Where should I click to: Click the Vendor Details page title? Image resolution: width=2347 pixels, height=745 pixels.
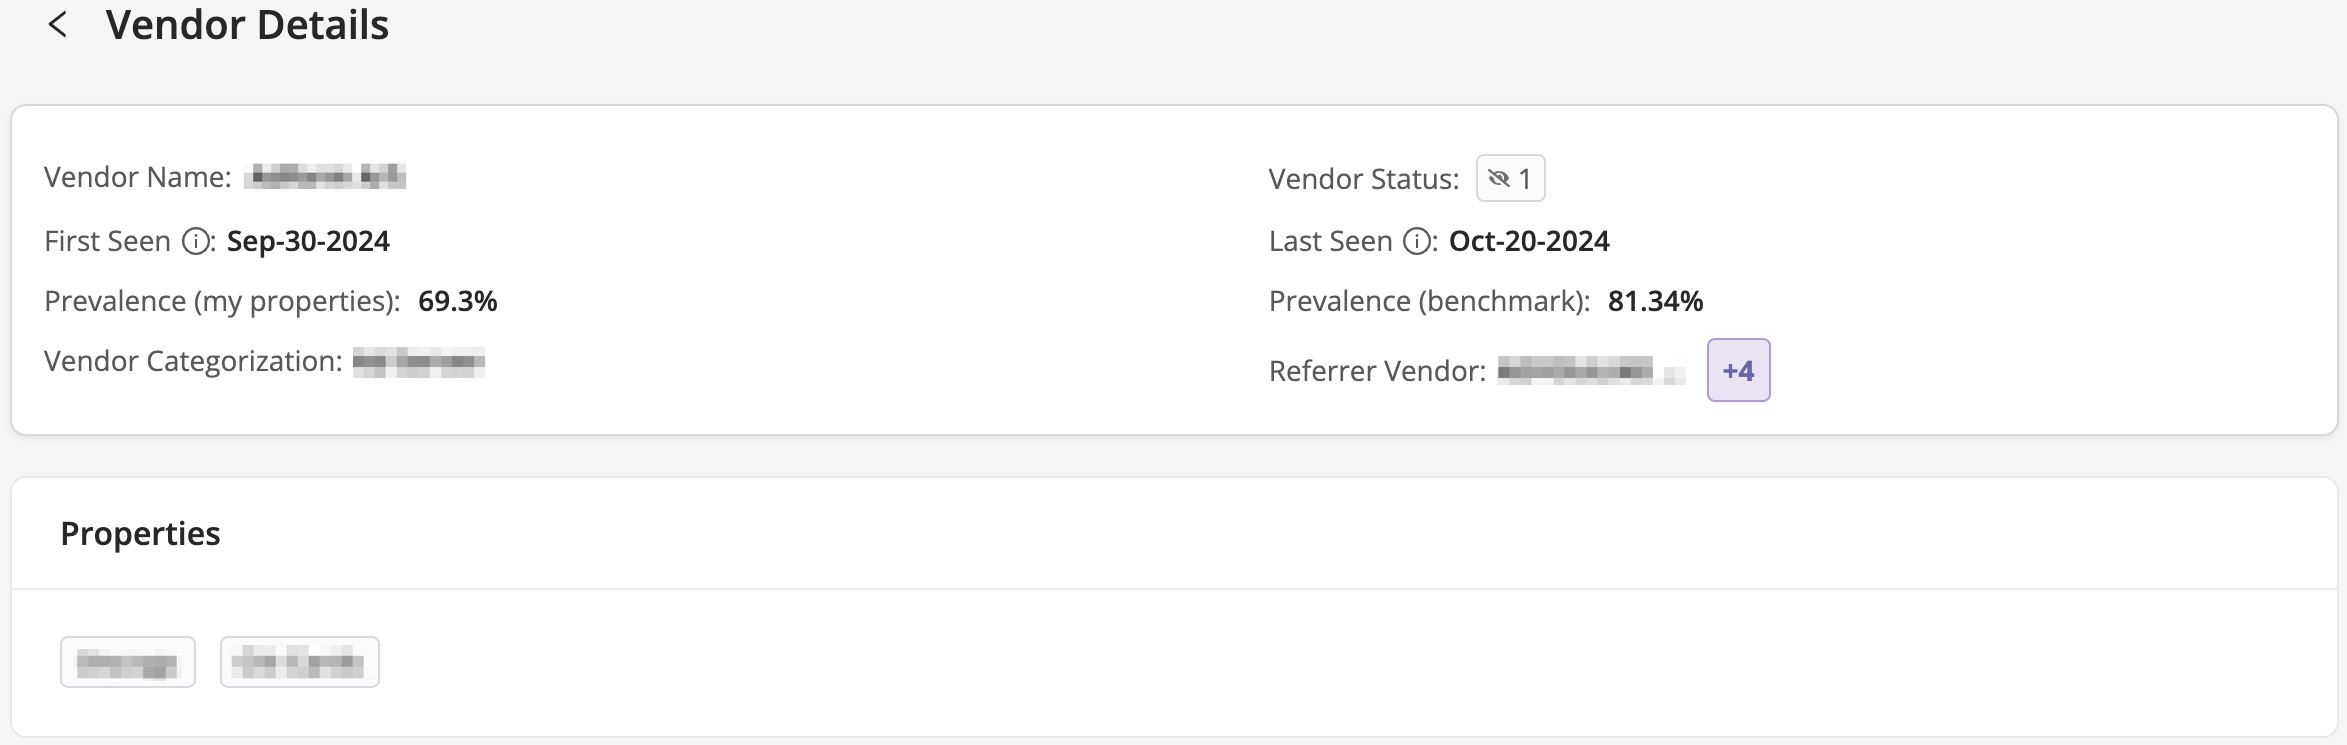click(247, 25)
